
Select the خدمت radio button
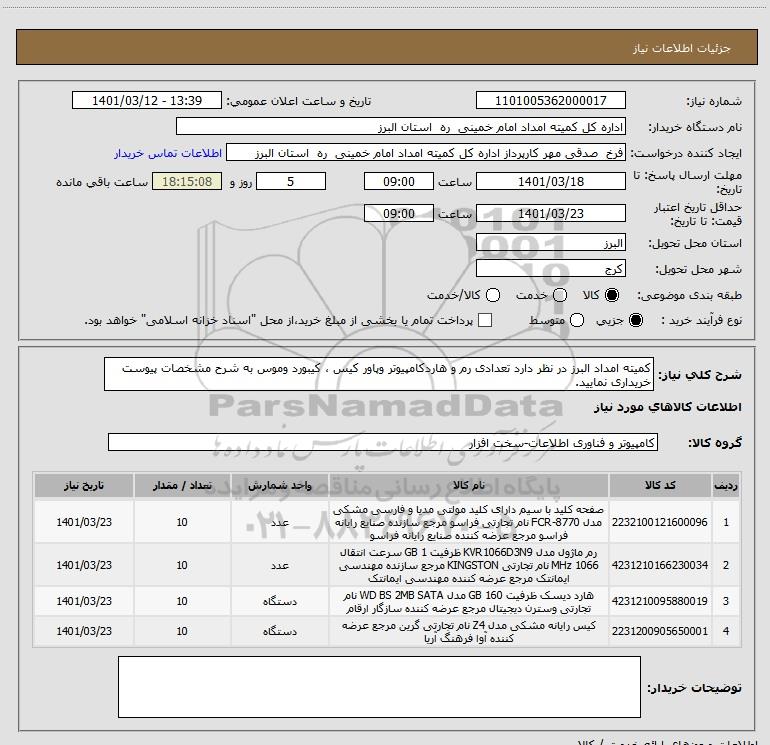(560, 295)
